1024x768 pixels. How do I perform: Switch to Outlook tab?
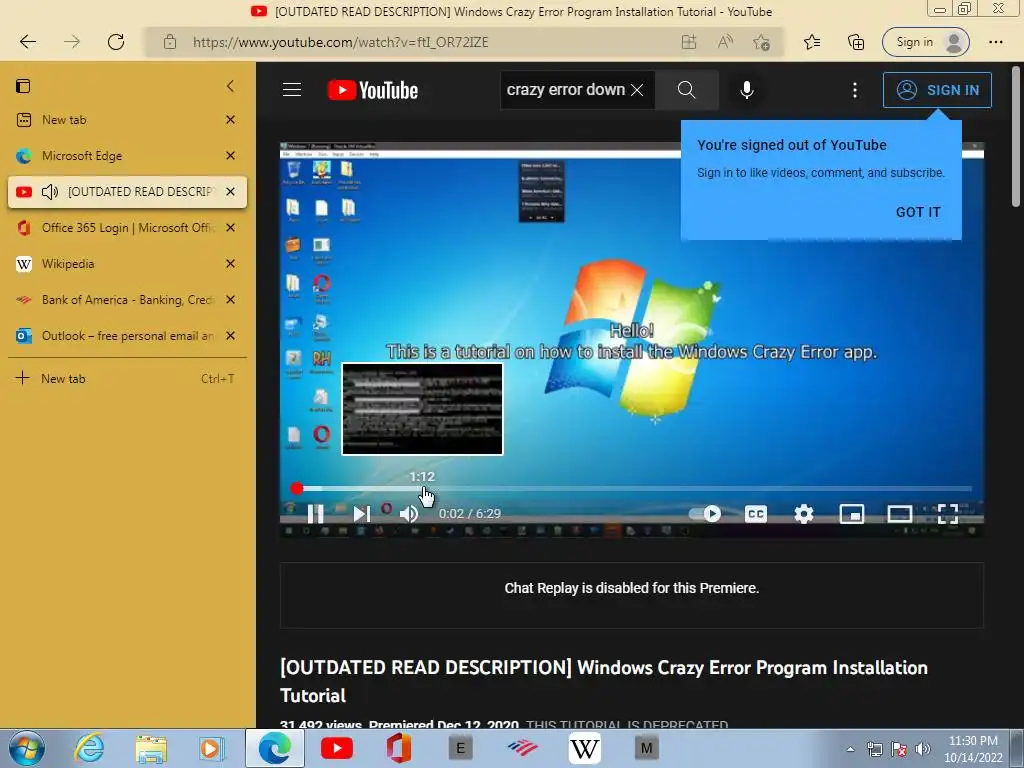[x=127, y=336]
